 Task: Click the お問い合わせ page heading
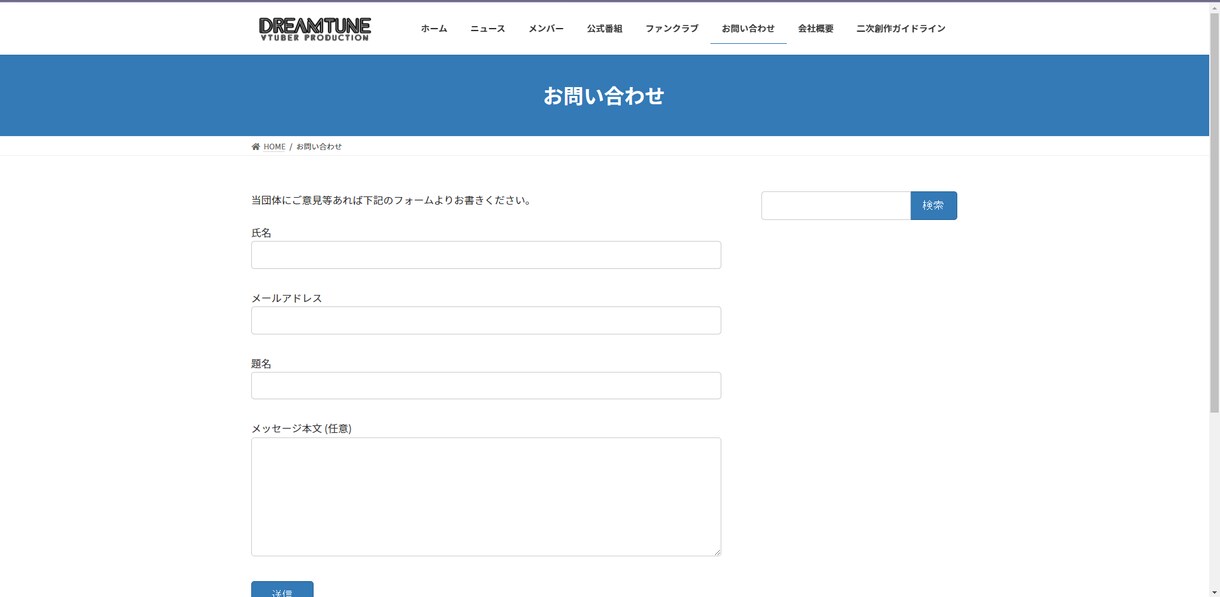click(604, 96)
